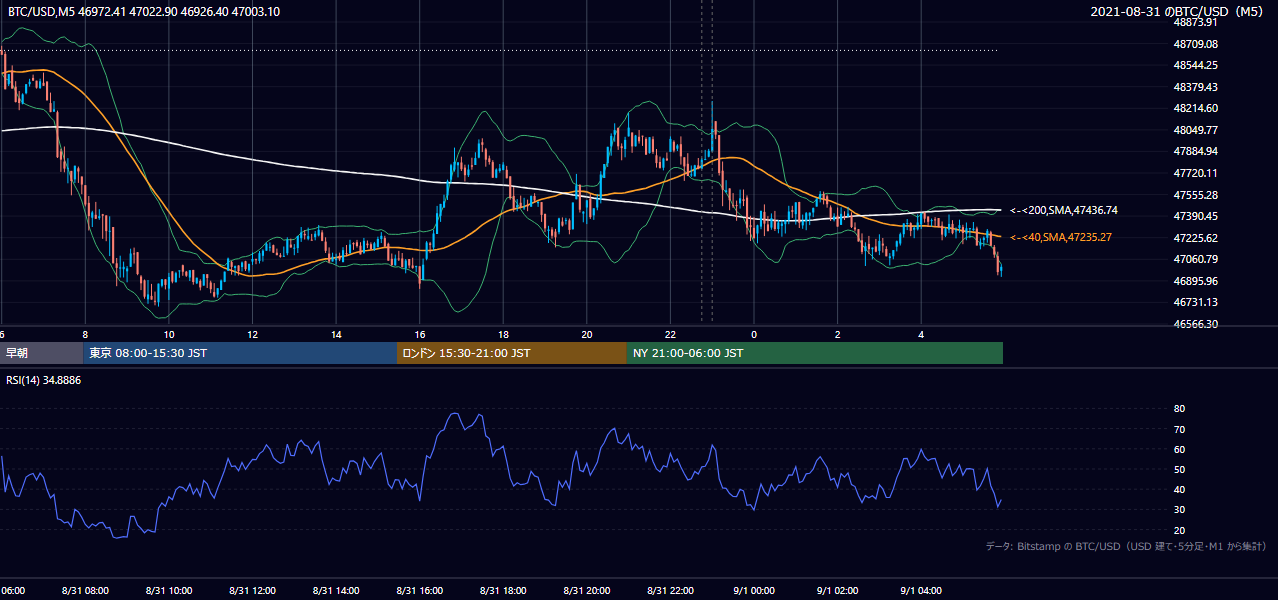Click the 9/1 00:00 time label
The width and height of the screenshot is (1278, 600).
(754, 591)
